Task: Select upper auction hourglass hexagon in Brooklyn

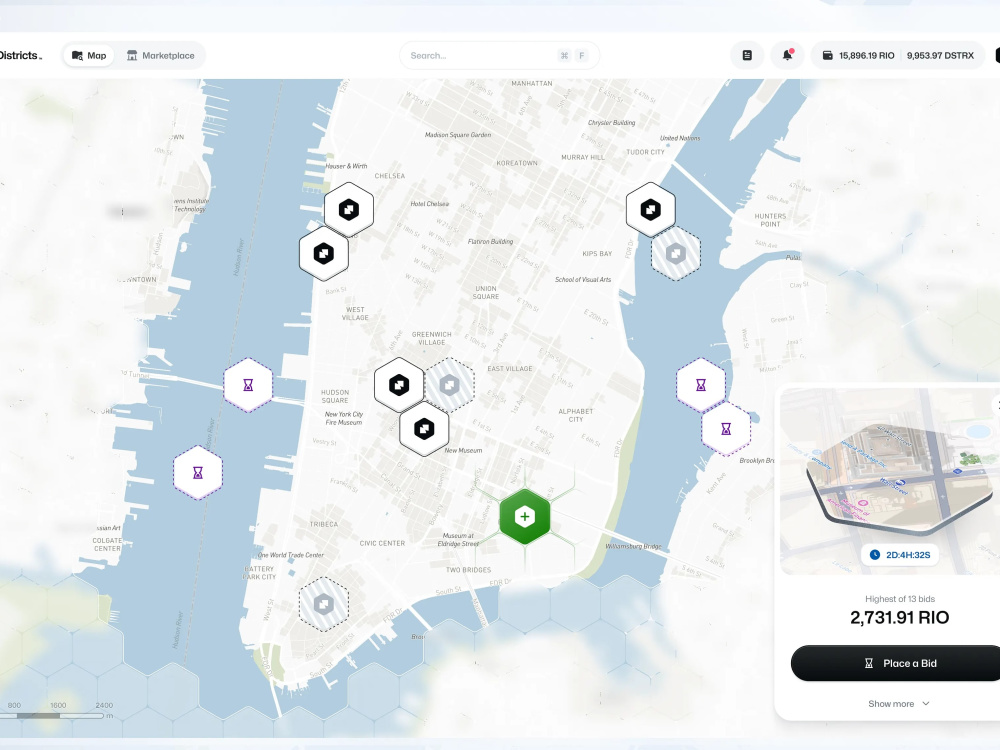Action: (x=701, y=385)
